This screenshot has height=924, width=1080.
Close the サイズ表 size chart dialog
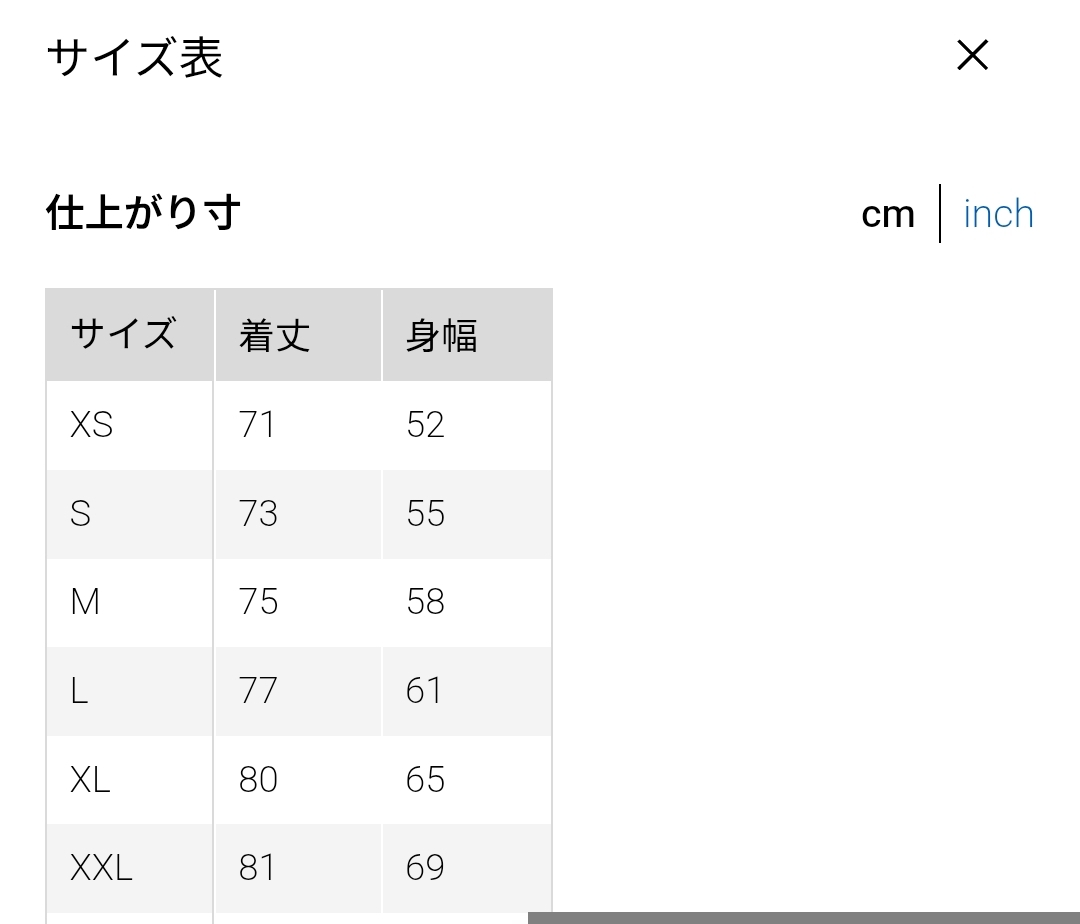[972, 56]
